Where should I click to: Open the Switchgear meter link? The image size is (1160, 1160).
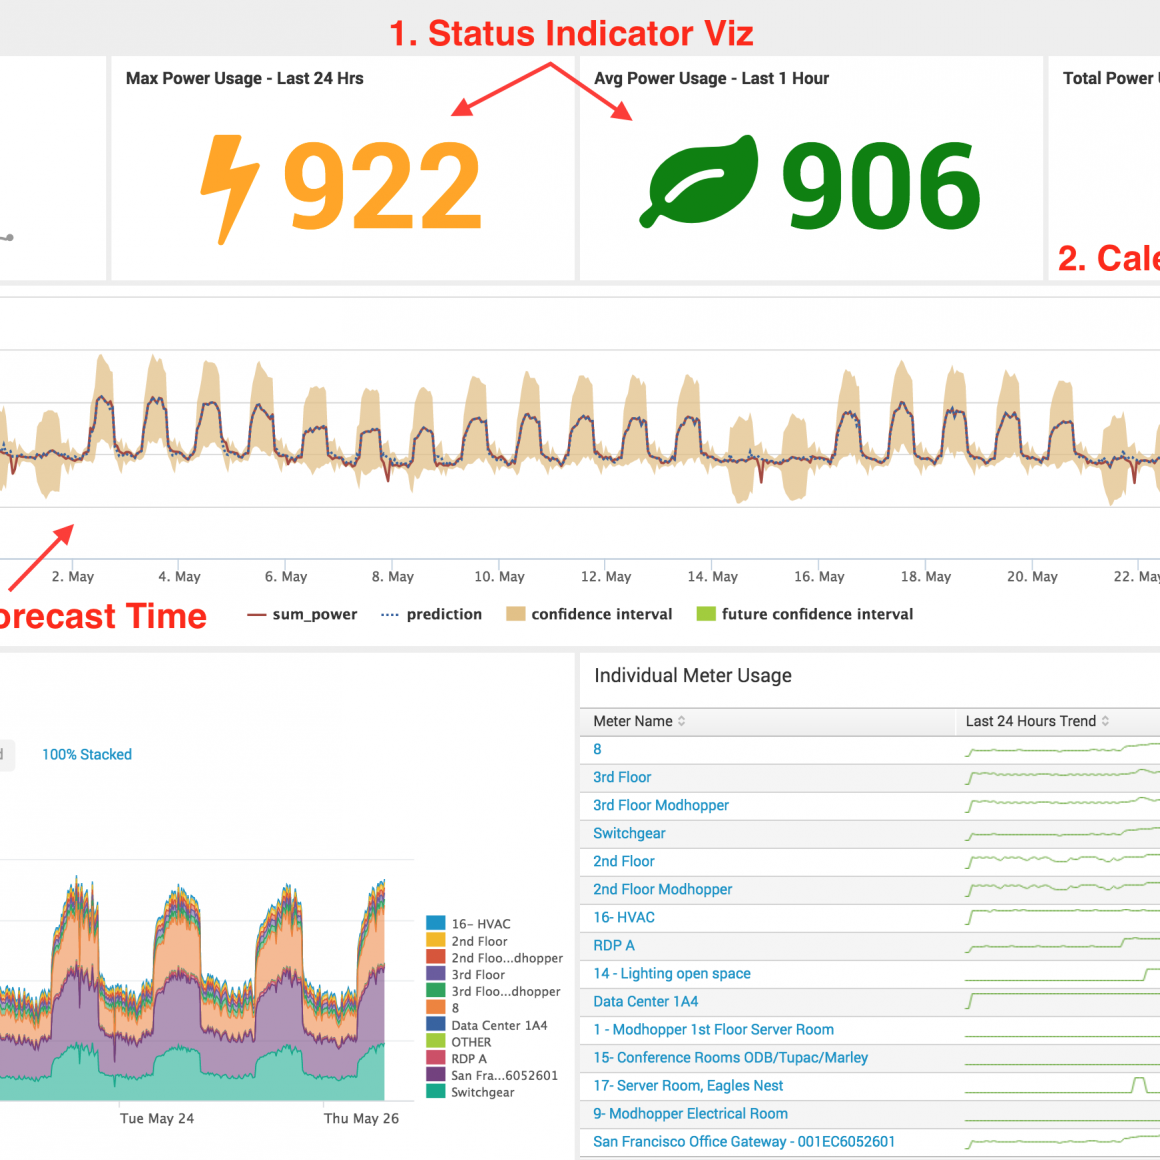(629, 833)
